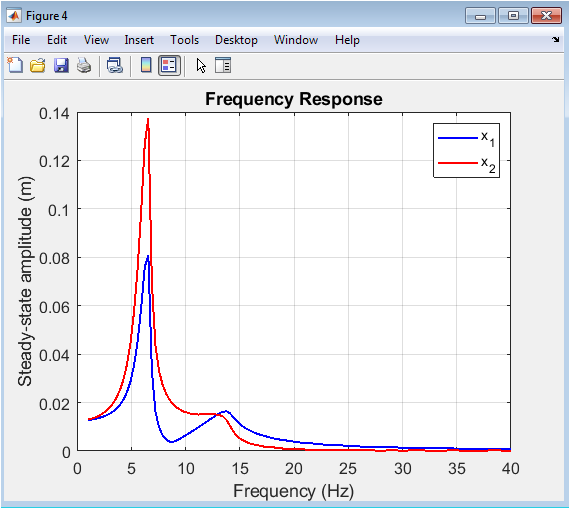This screenshot has width=570, height=509.
Task: Print the figure with the printer icon
Action: click(x=84, y=66)
